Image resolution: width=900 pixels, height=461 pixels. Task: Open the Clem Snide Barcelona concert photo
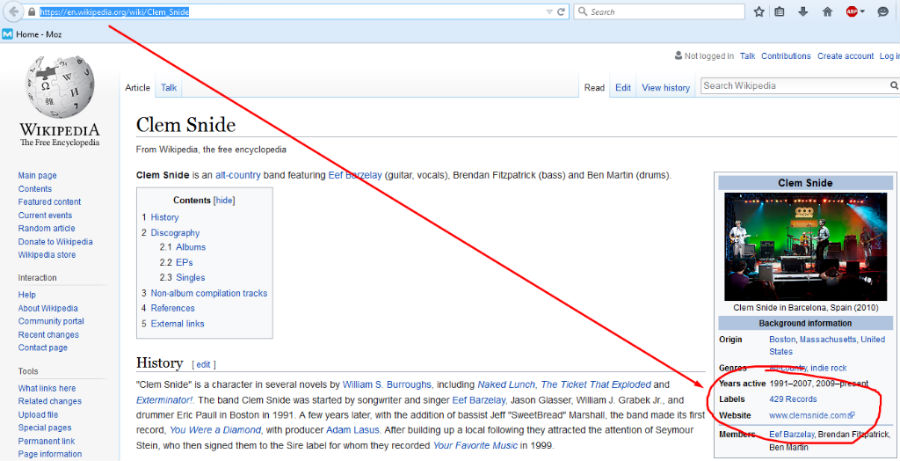point(805,246)
